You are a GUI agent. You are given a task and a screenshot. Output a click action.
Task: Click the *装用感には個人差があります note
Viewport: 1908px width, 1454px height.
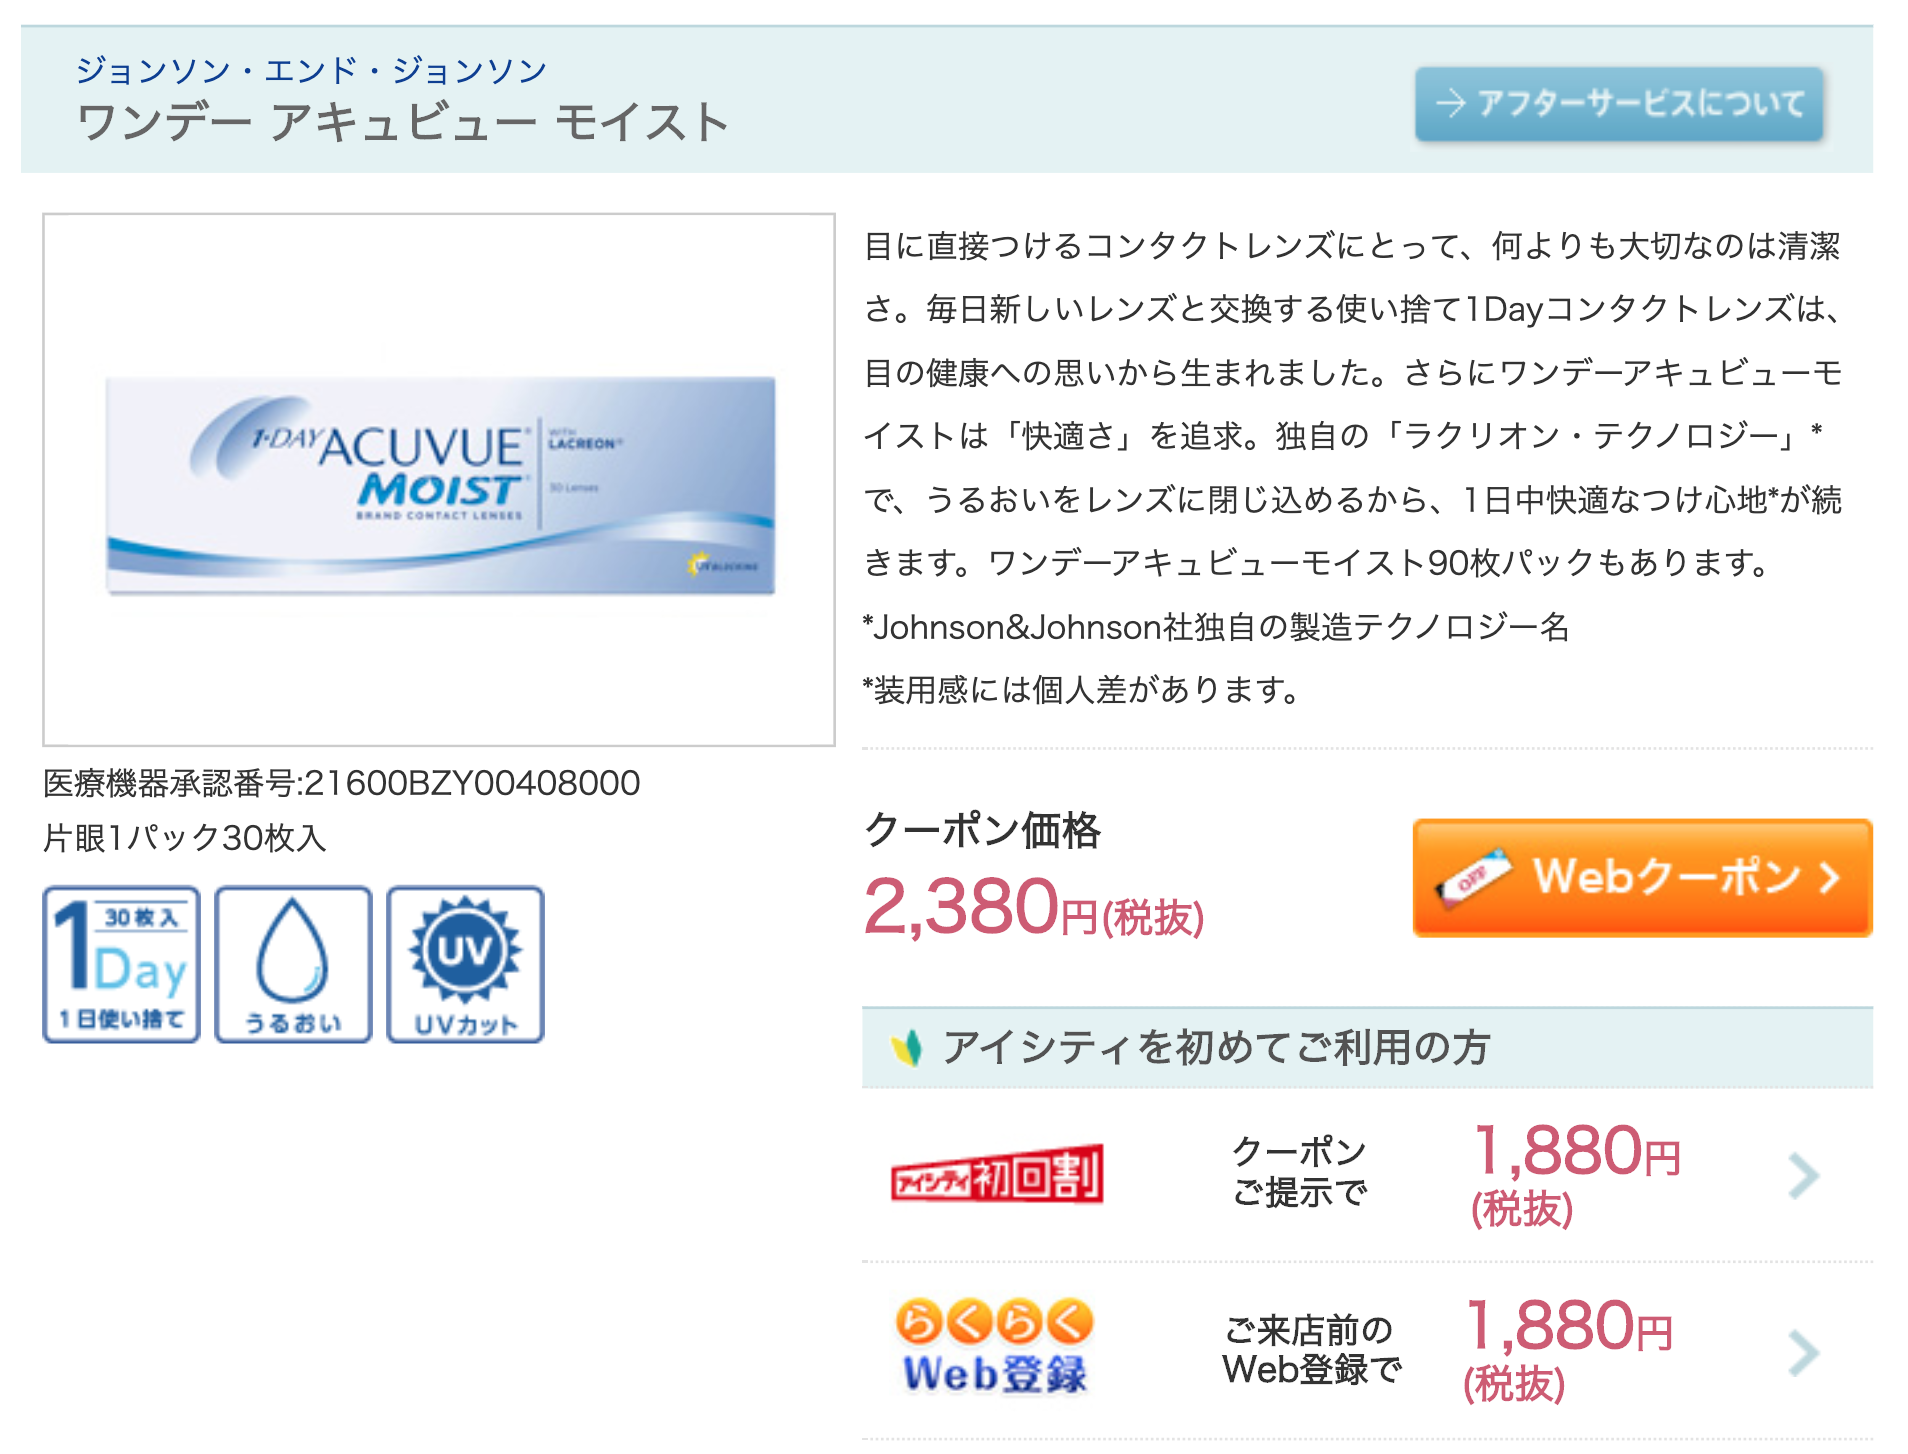1081,689
